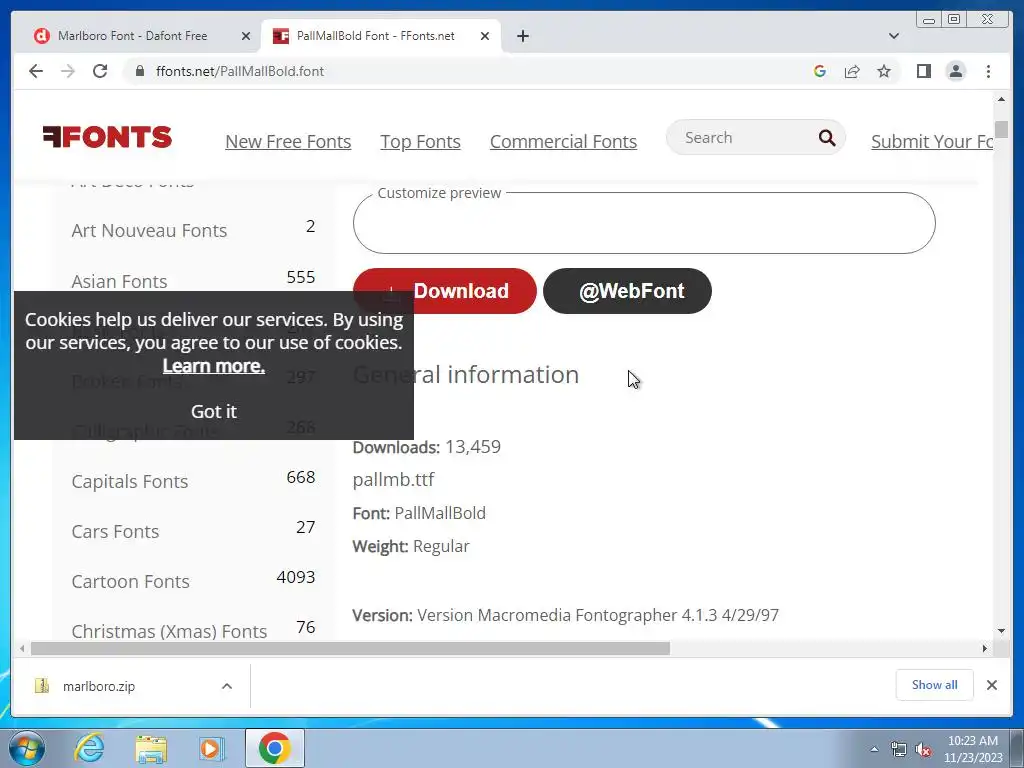The image size is (1024, 768).
Task: Close the PallMallBold Font tab
Action: [x=485, y=36]
